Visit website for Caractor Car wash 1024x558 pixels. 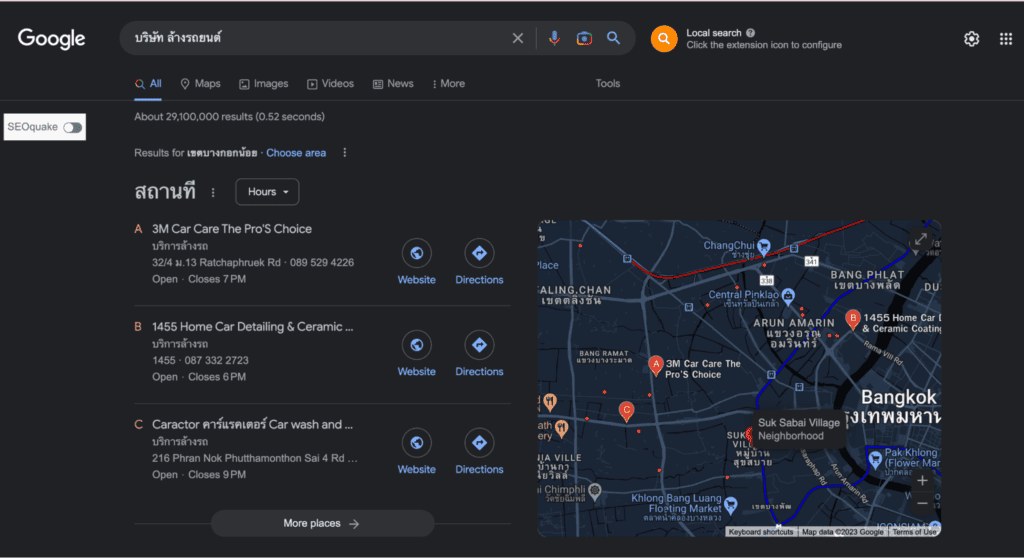417,452
